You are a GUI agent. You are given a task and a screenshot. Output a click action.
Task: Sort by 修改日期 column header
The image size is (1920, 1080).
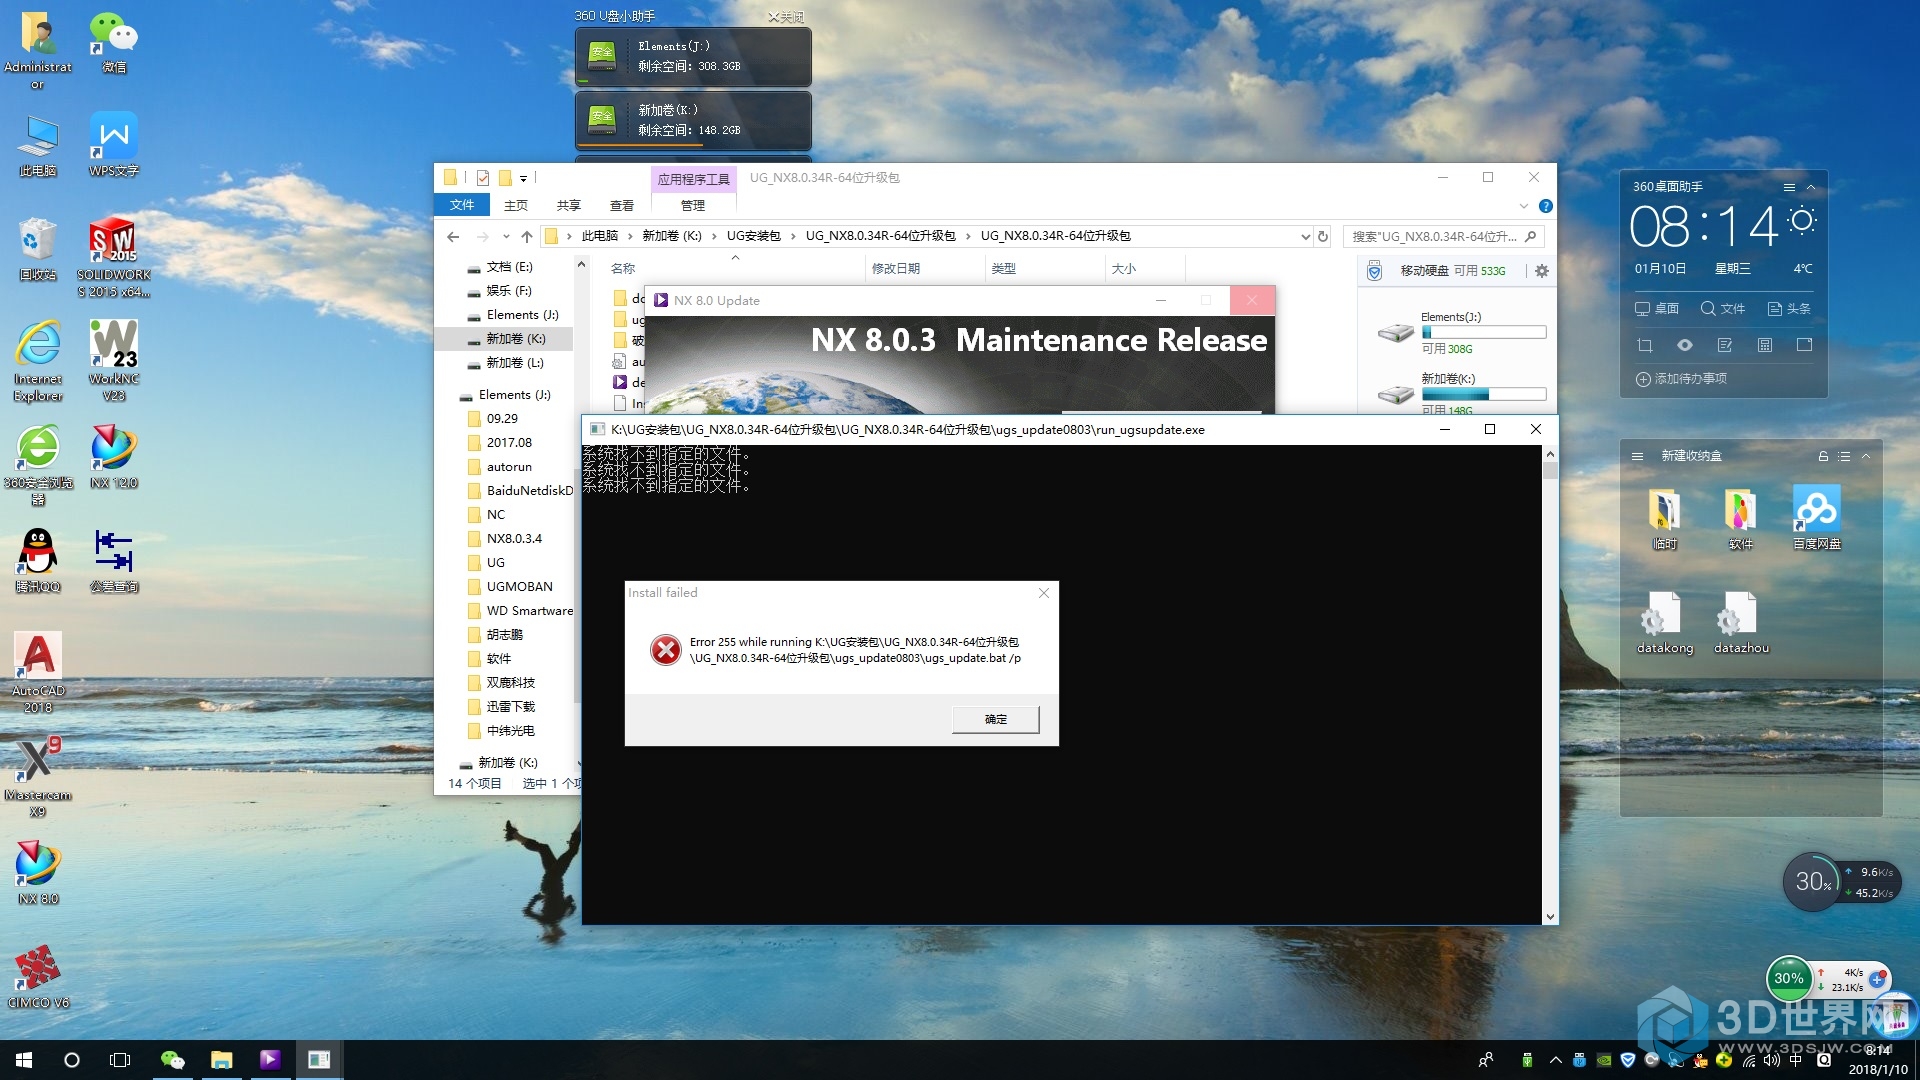[896, 269]
